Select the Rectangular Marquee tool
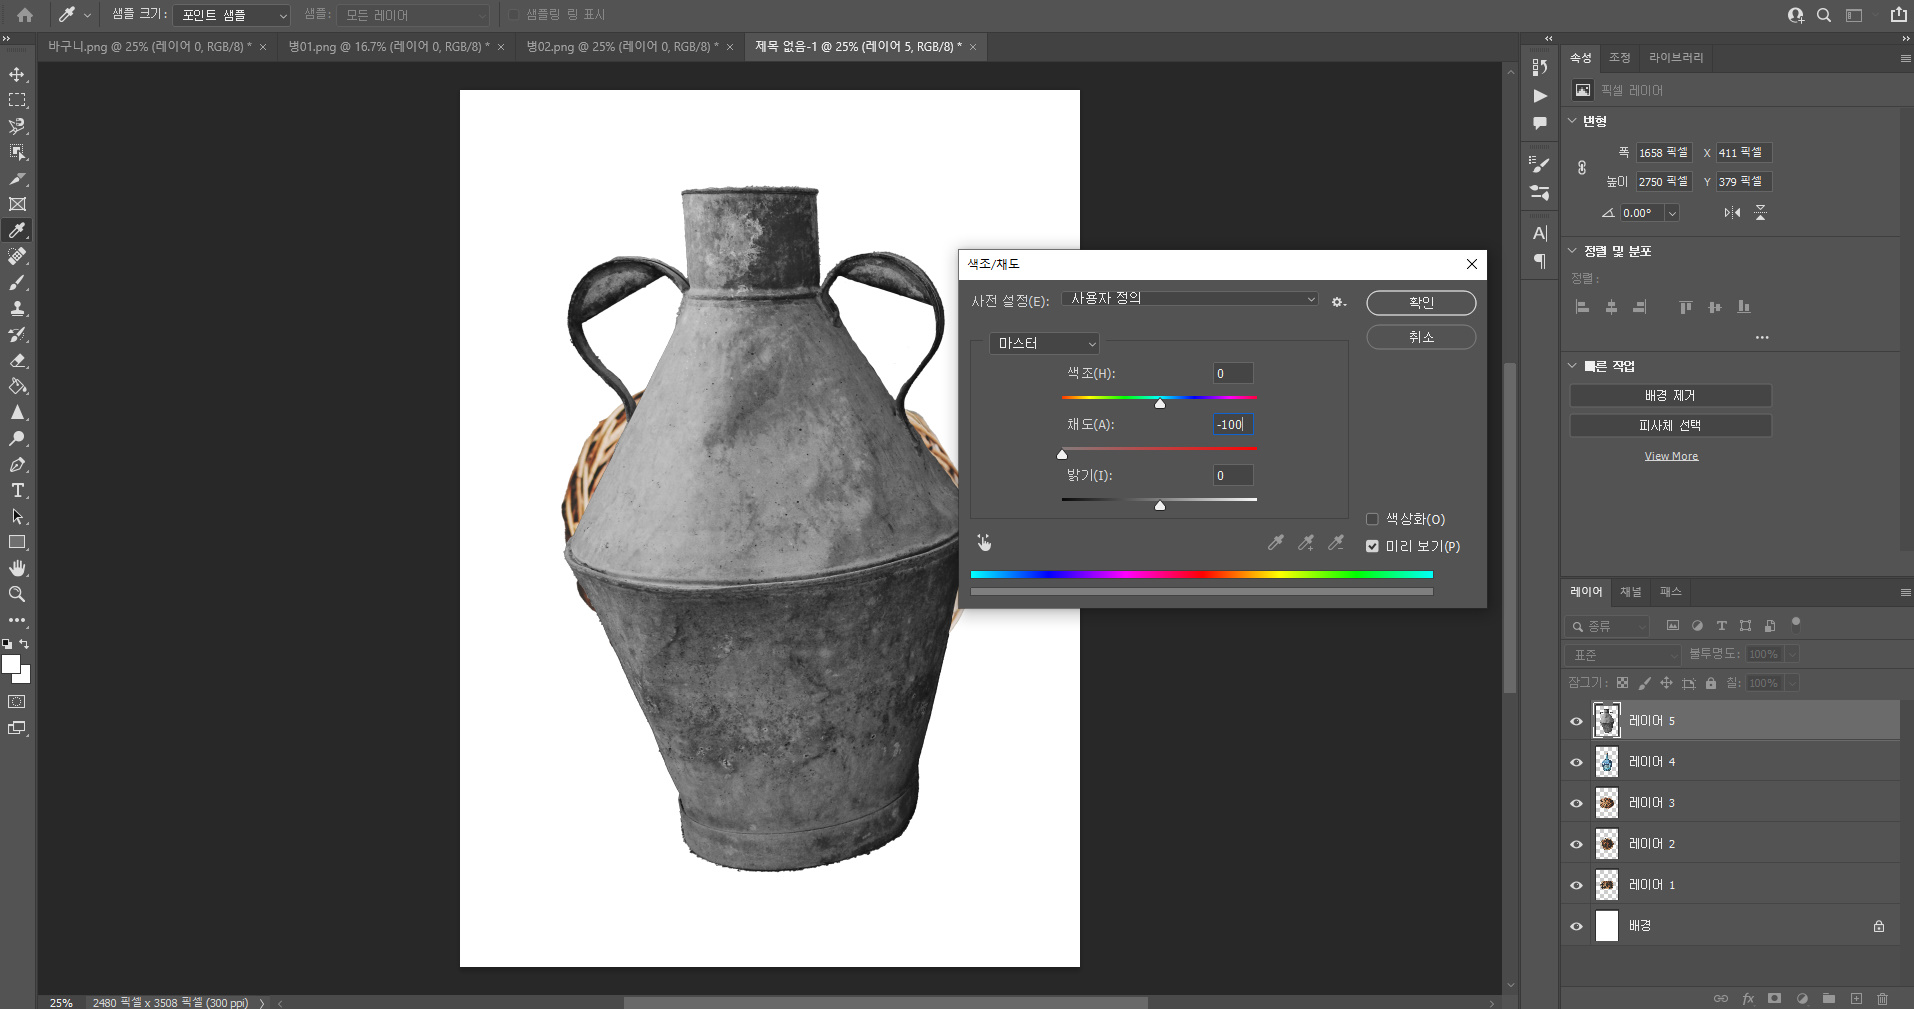 (x=17, y=101)
